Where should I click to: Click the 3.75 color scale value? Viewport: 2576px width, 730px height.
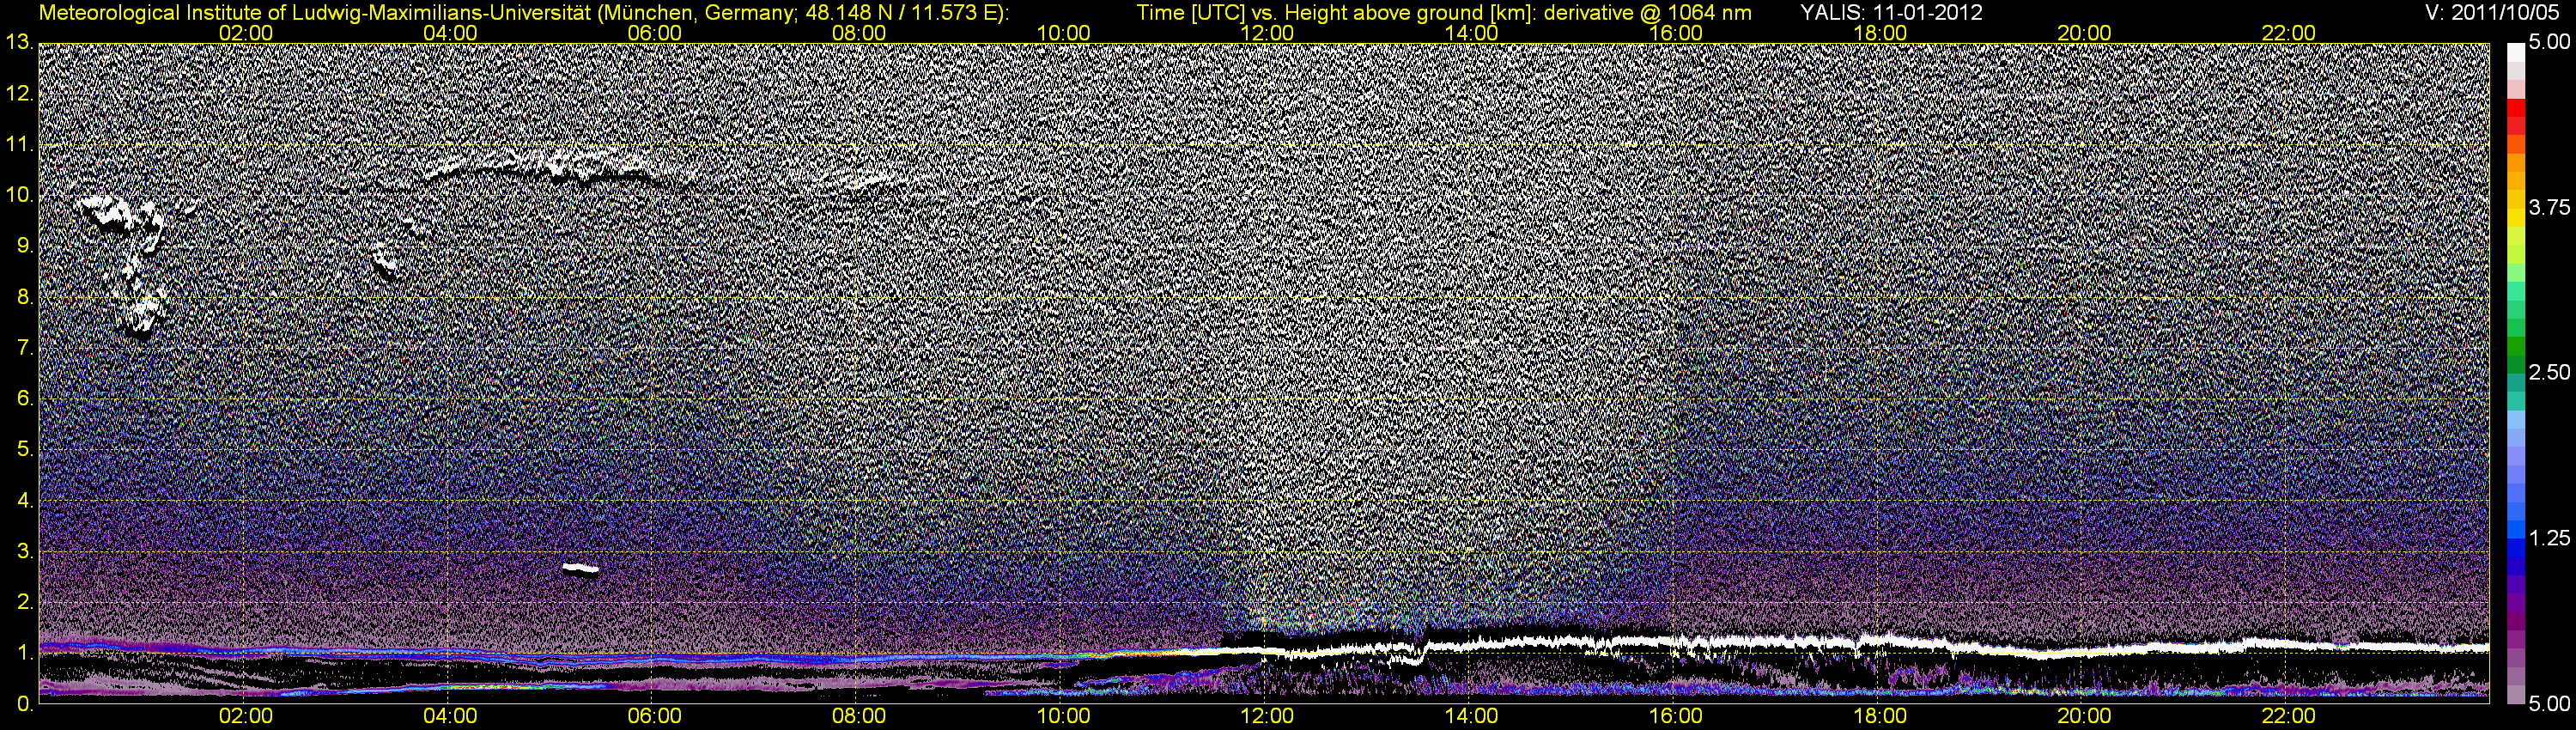[2549, 207]
